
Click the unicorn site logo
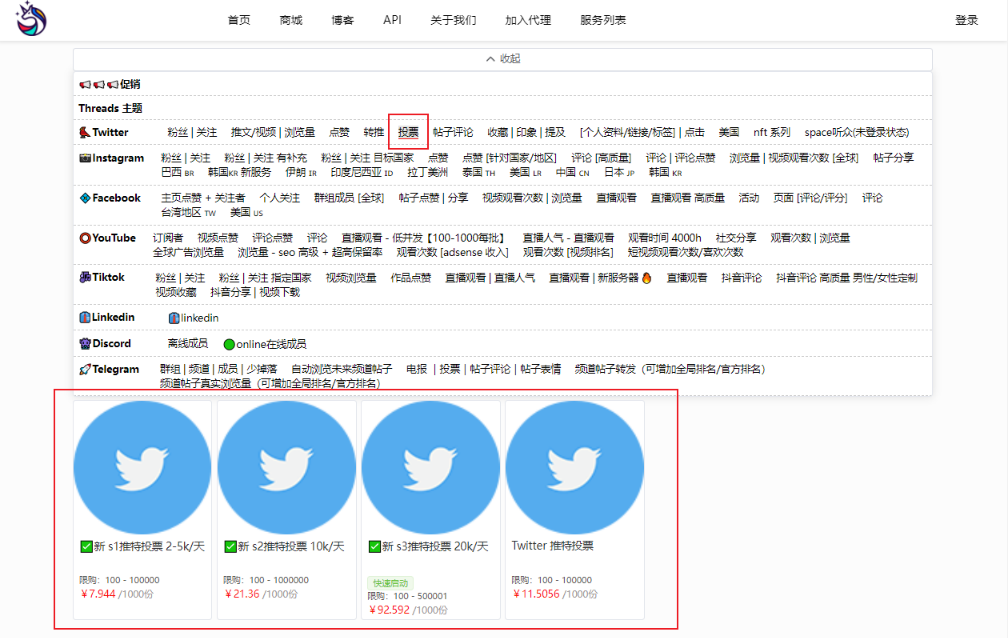pyautogui.click(x=32, y=19)
